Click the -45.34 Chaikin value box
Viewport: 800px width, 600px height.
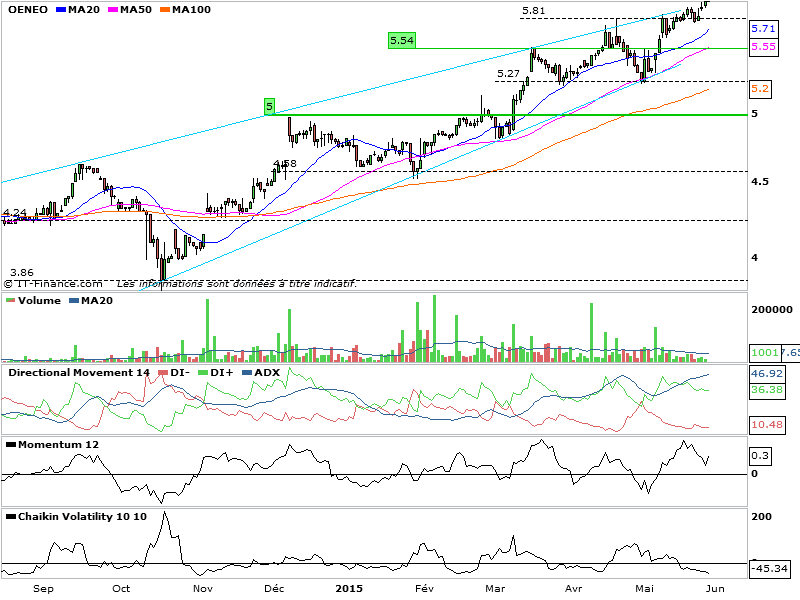770,568
